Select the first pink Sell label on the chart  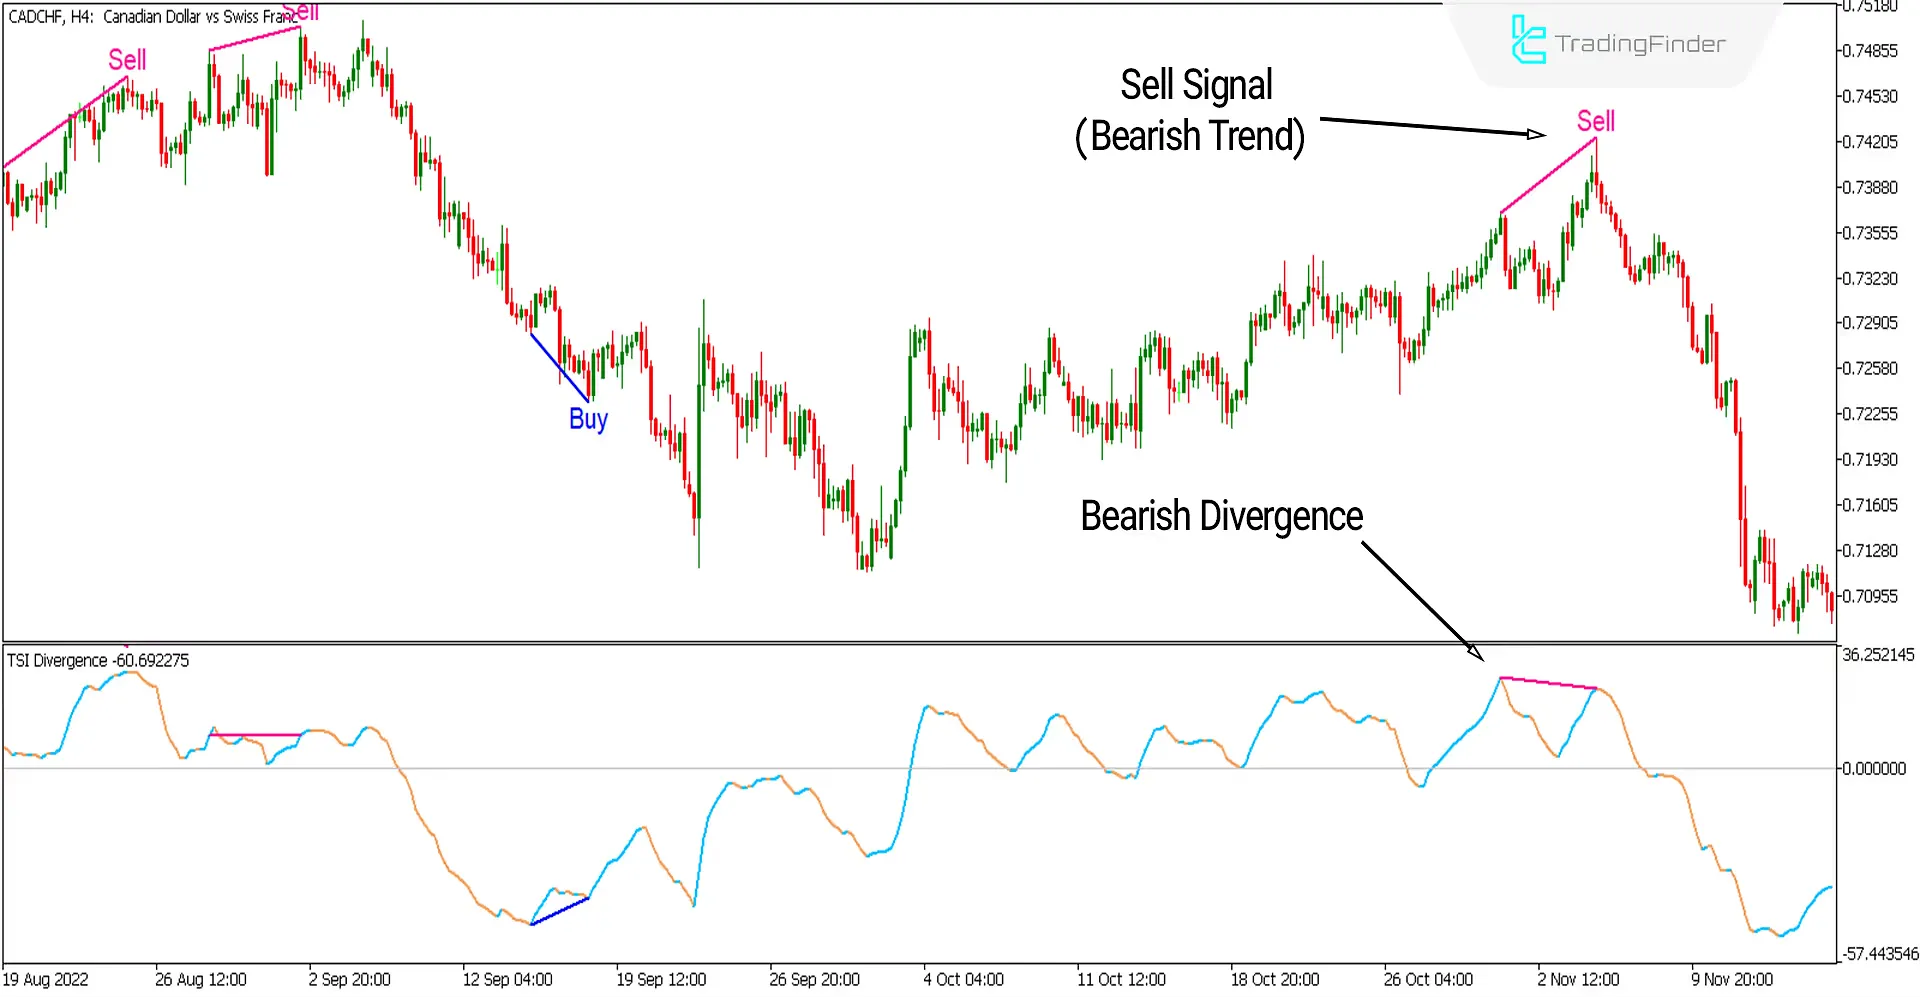[127, 60]
